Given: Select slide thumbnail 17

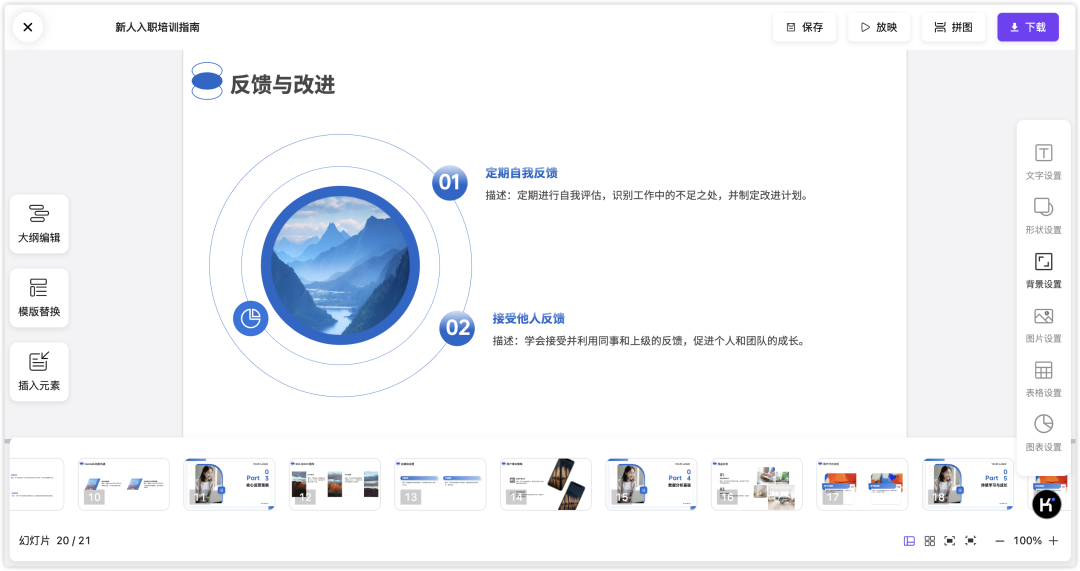Looking at the screenshot, I should pos(862,484).
